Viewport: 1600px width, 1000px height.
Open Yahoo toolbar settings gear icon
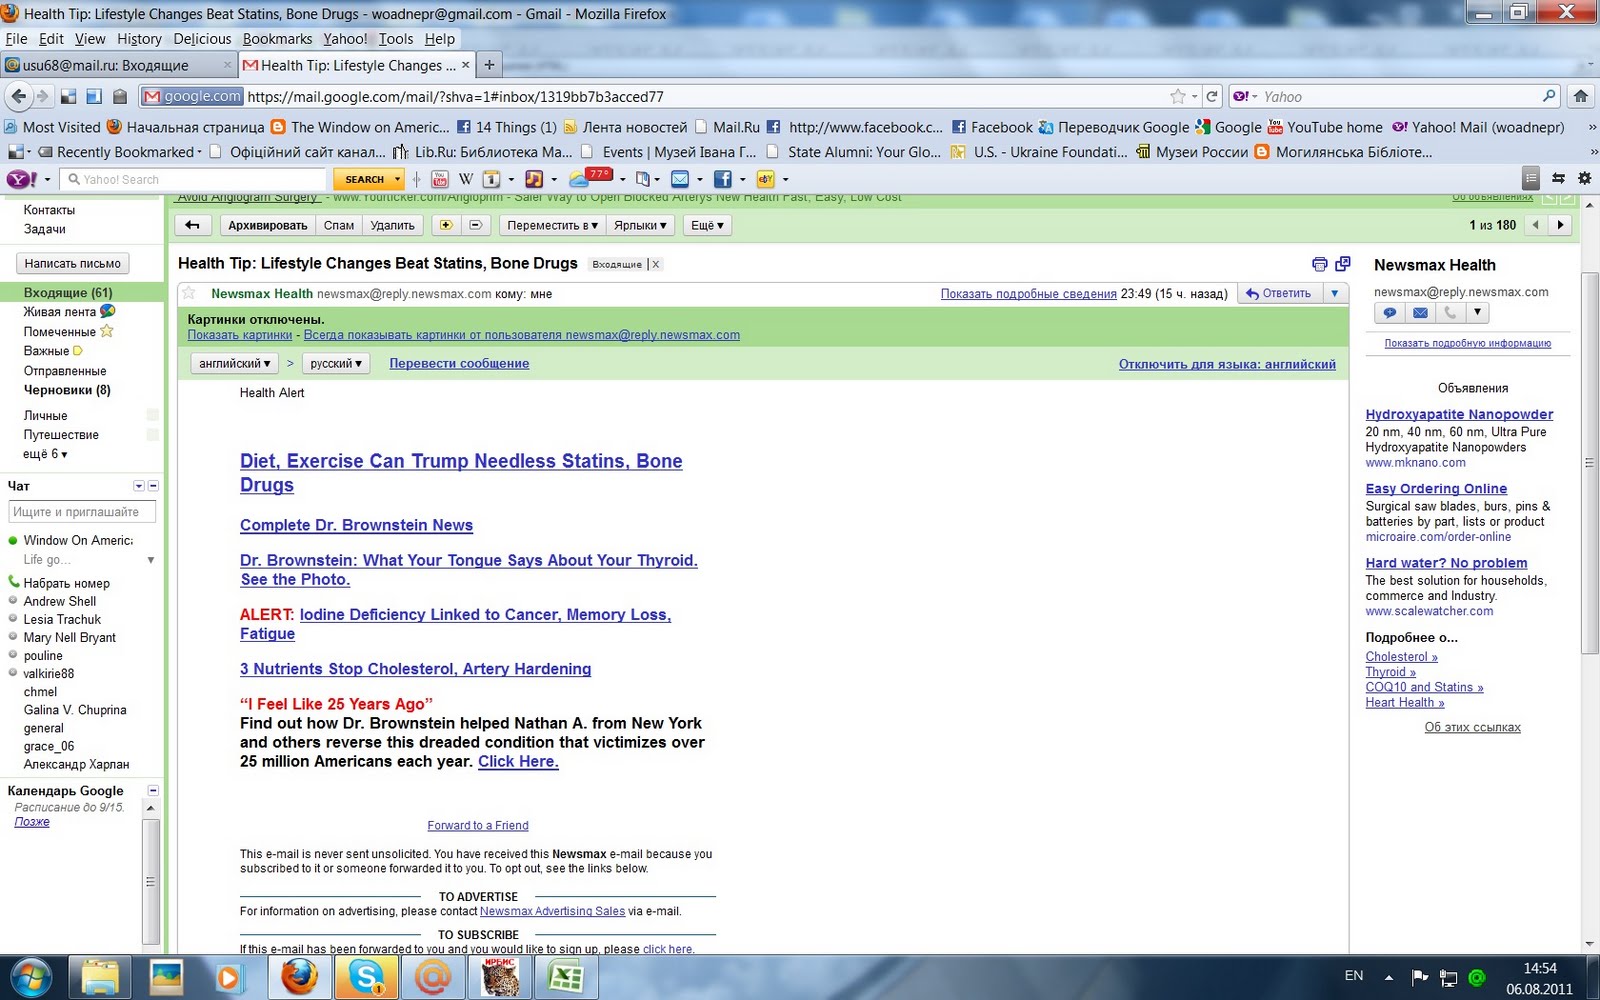pos(1584,178)
